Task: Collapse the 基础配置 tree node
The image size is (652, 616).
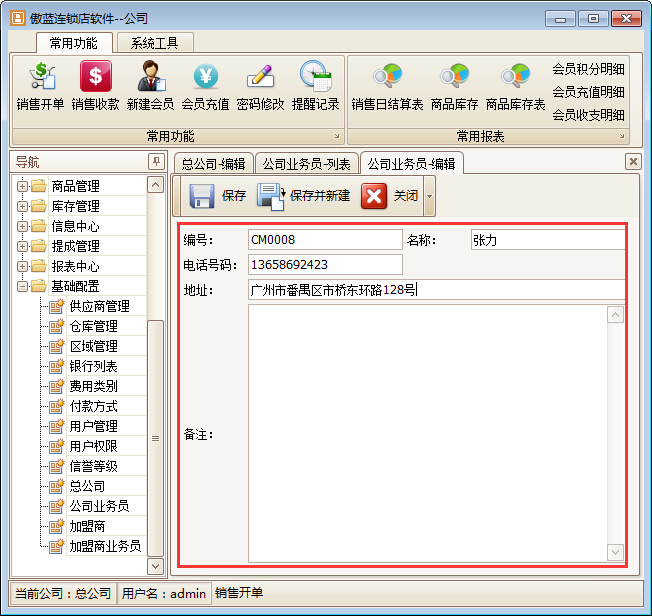Action: coord(22,286)
